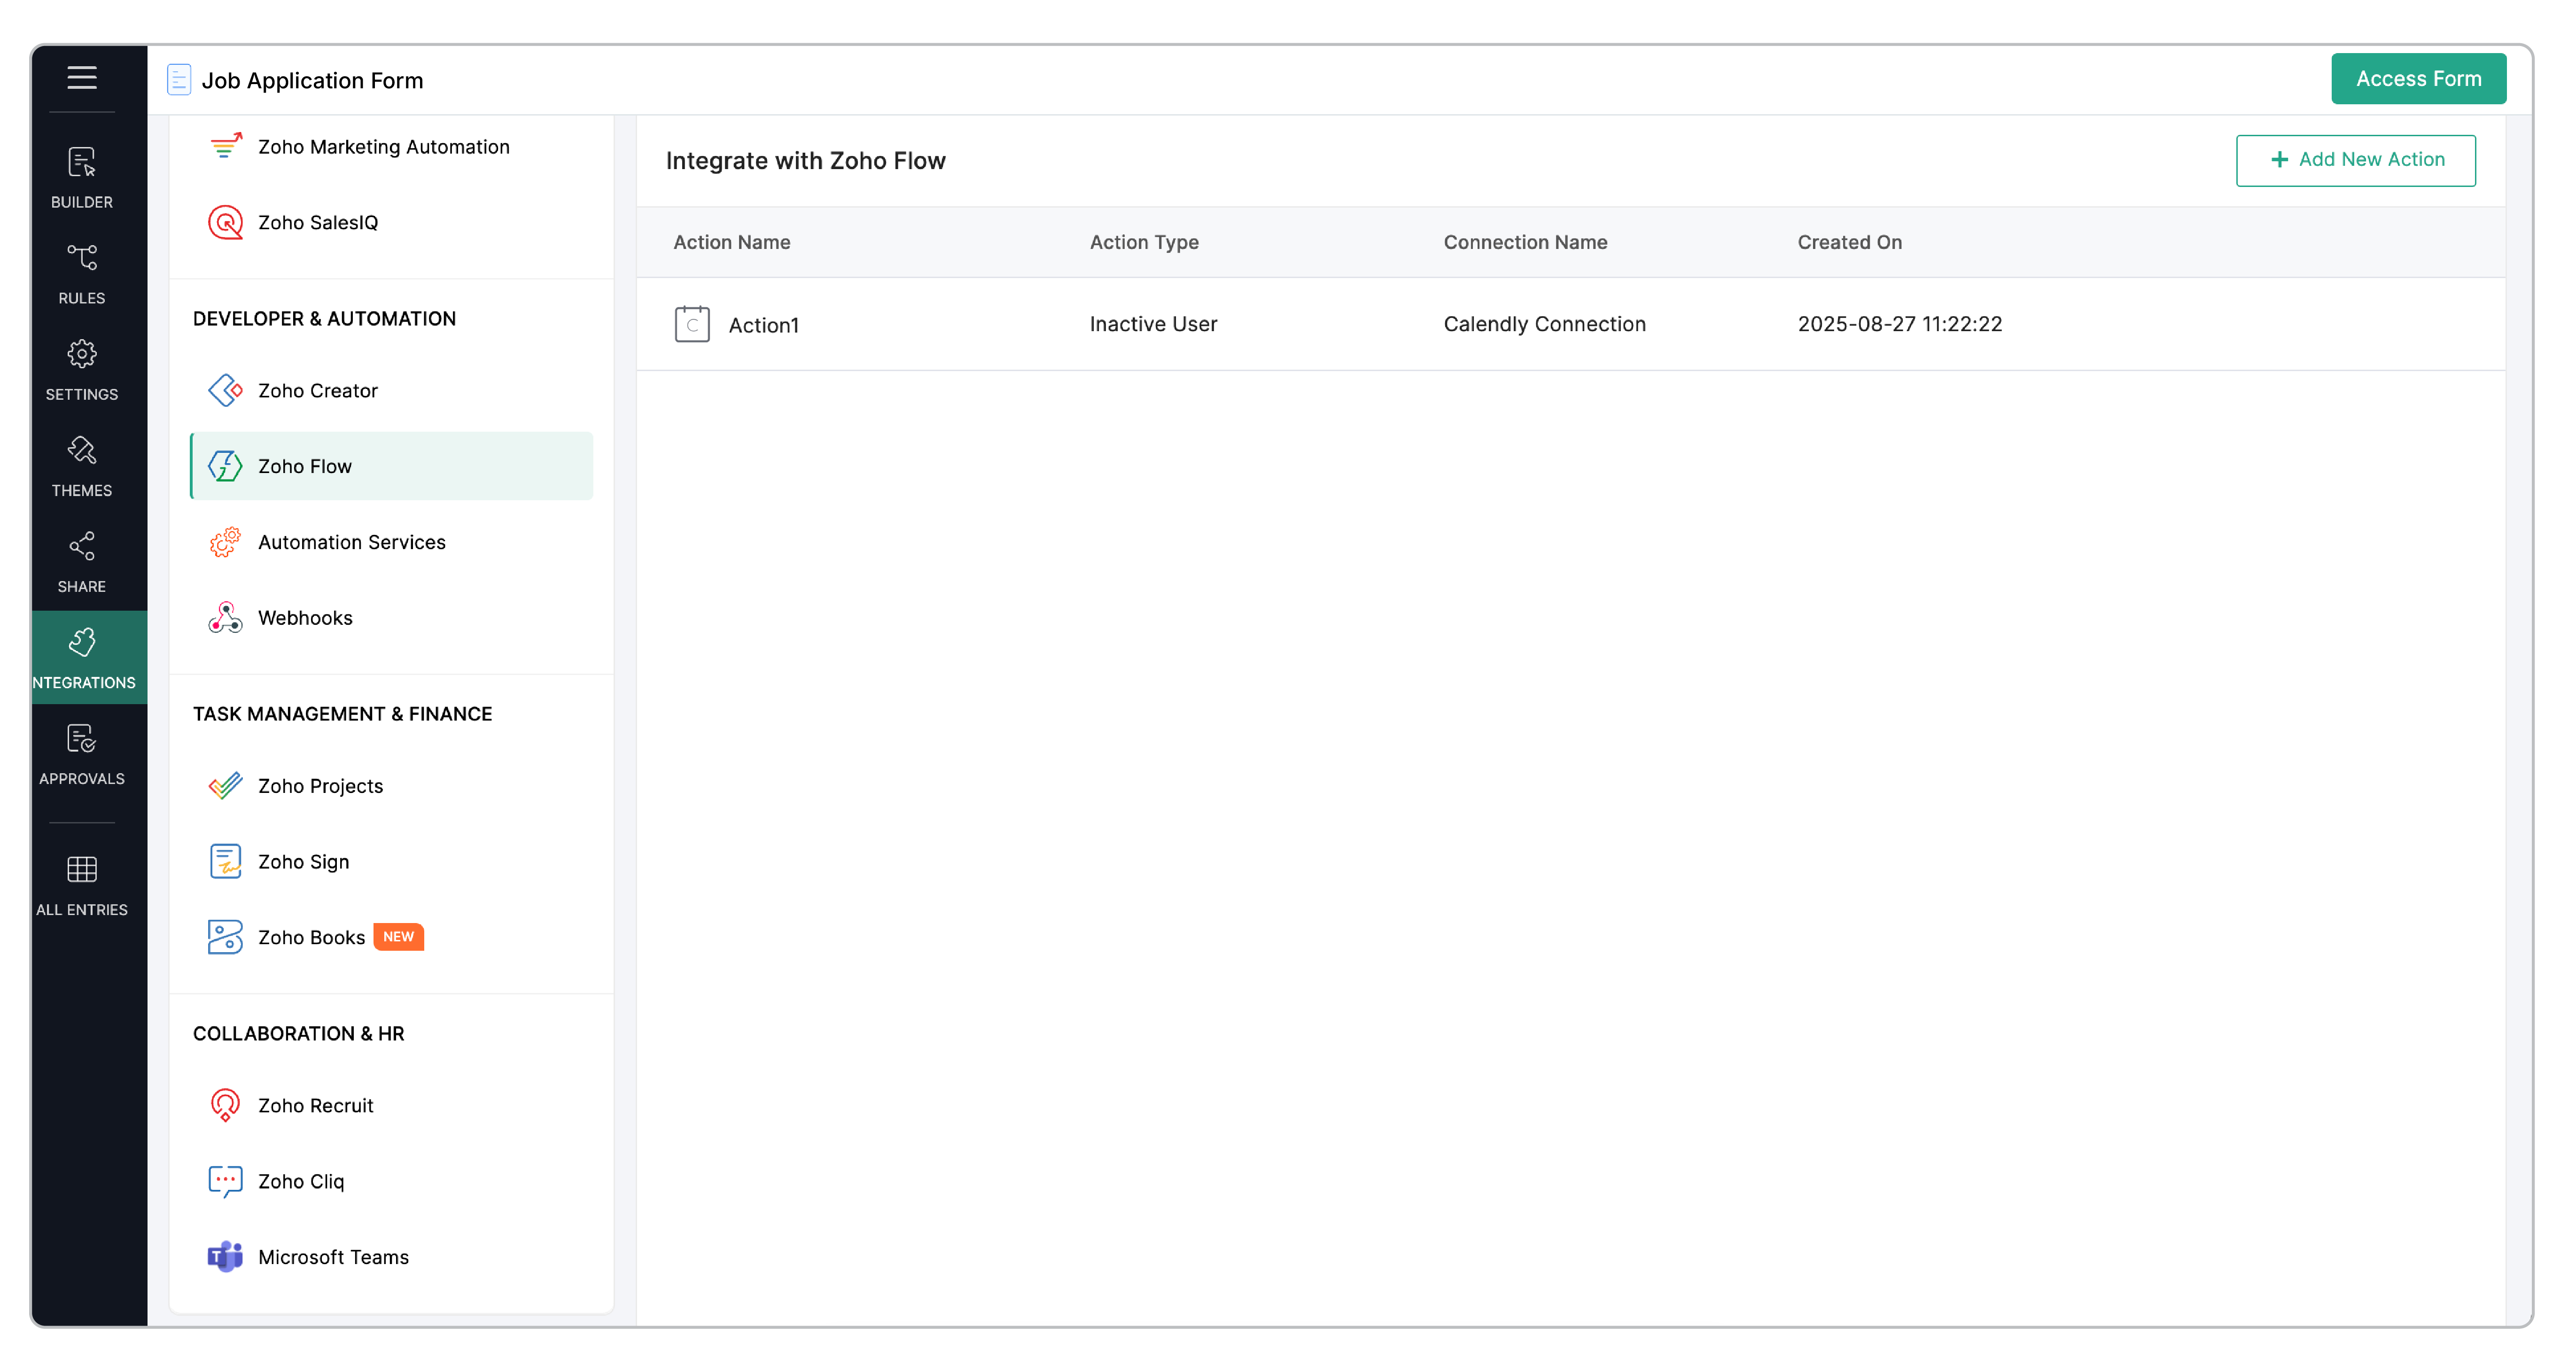2576x1366 pixels.
Task: View All Entries grid
Action: point(82,884)
